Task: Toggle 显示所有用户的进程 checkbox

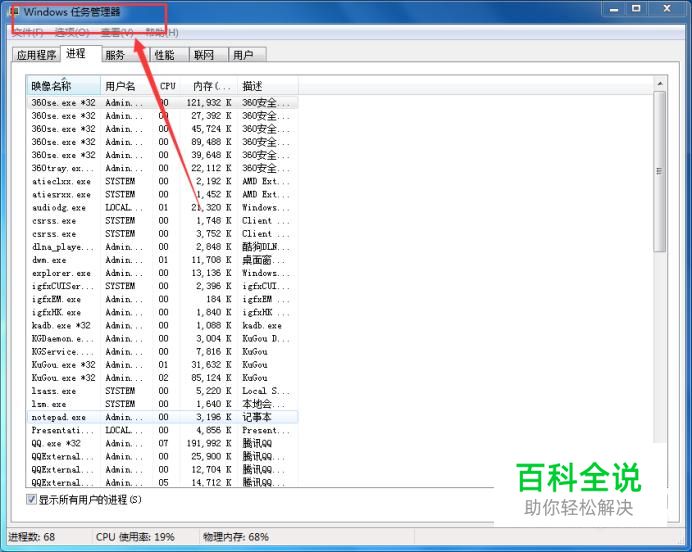Action: click(x=31, y=499)
